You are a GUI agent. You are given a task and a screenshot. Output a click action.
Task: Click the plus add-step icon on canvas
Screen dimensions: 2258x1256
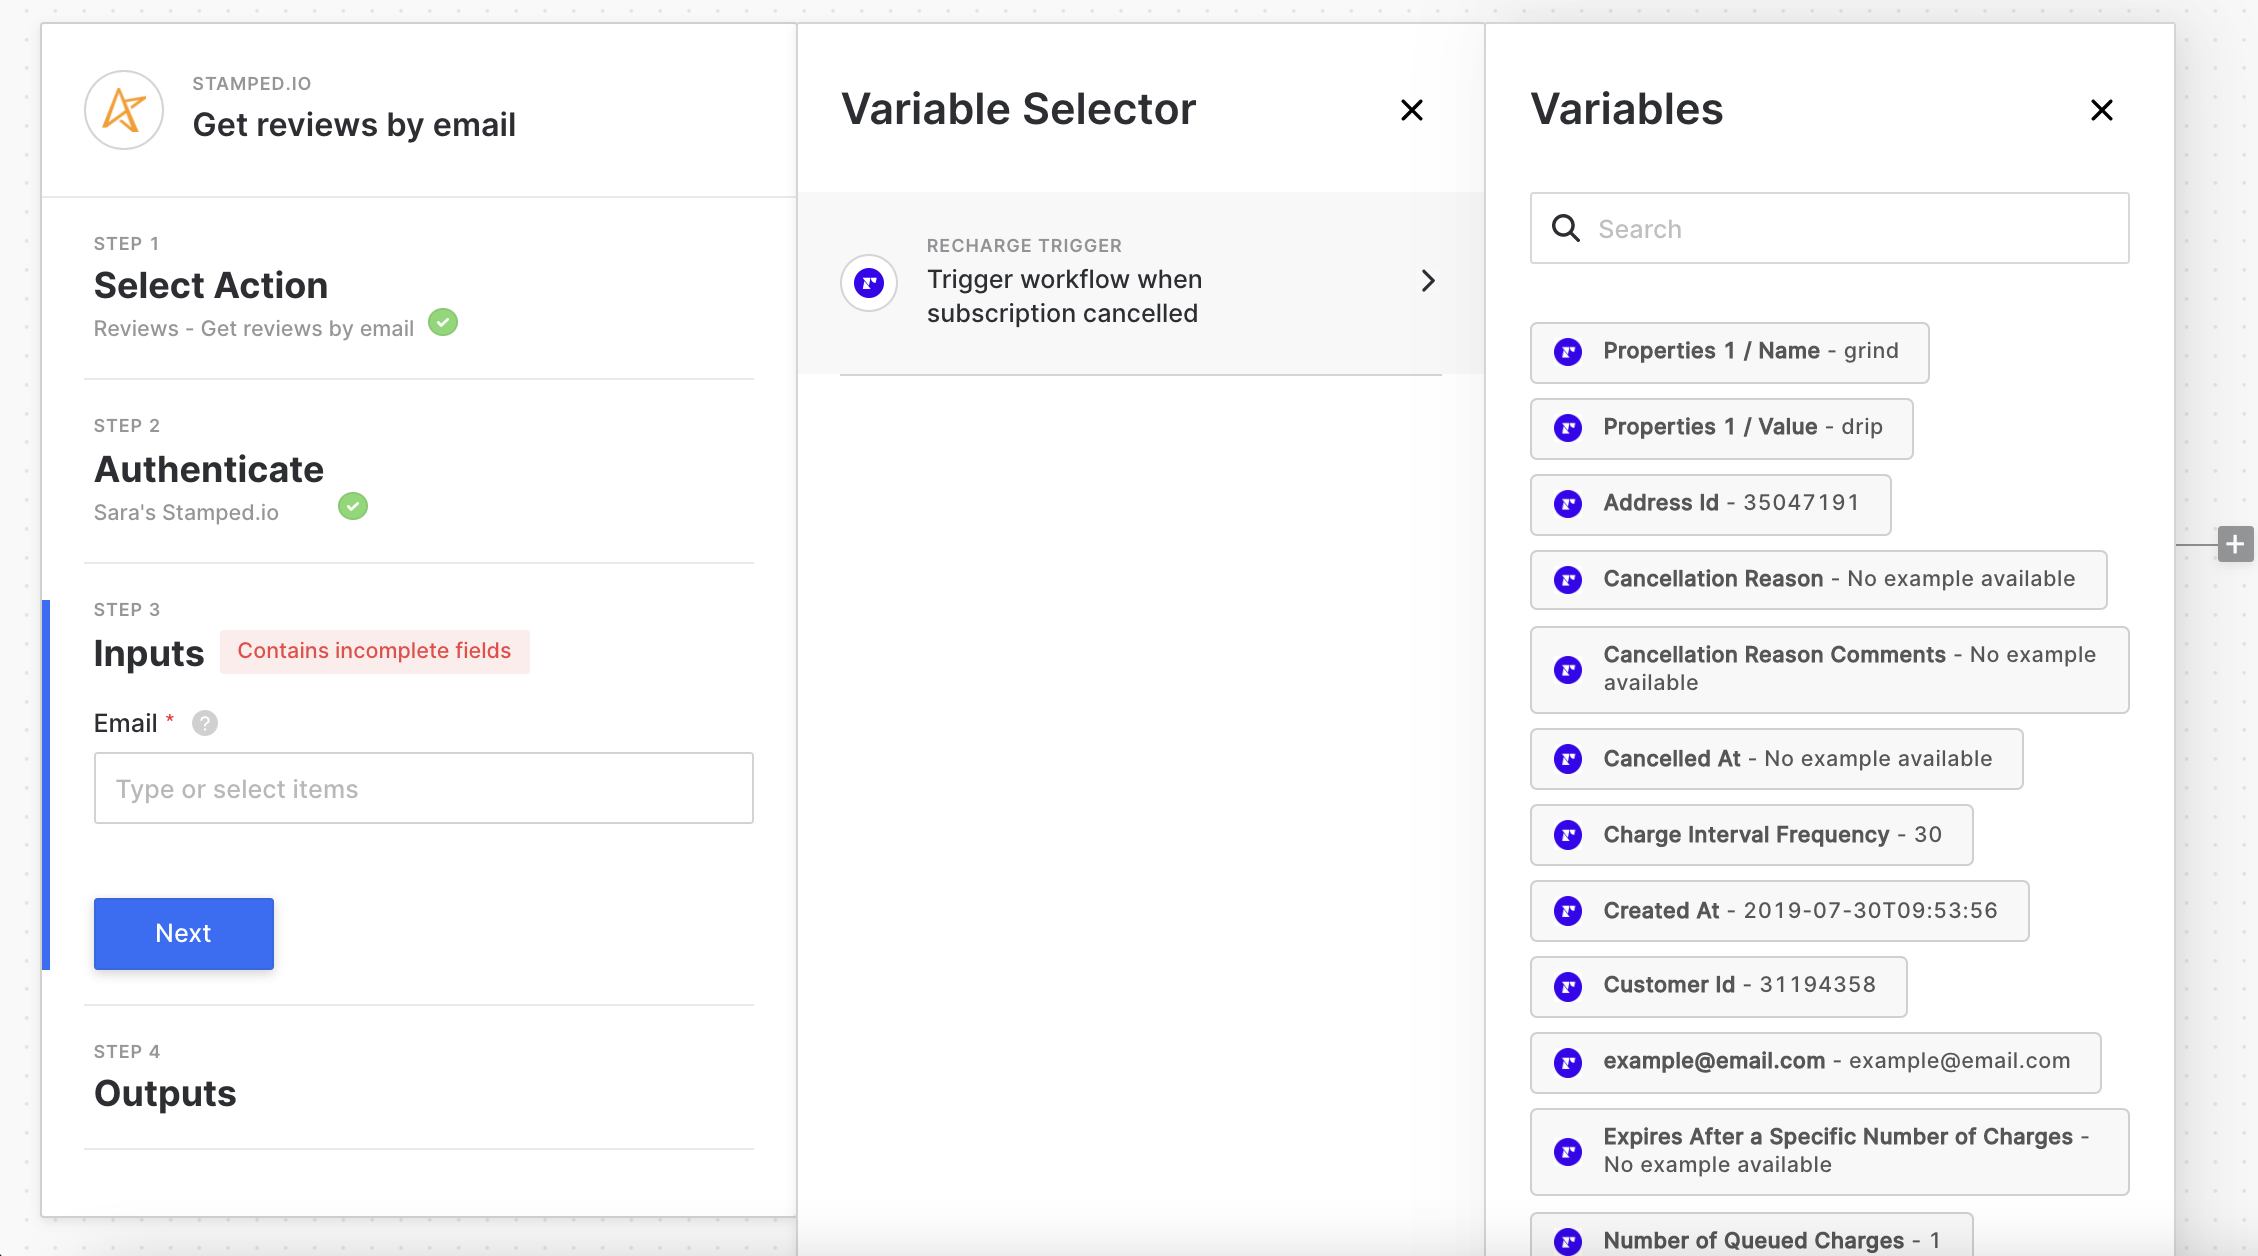click(2235, 544)
